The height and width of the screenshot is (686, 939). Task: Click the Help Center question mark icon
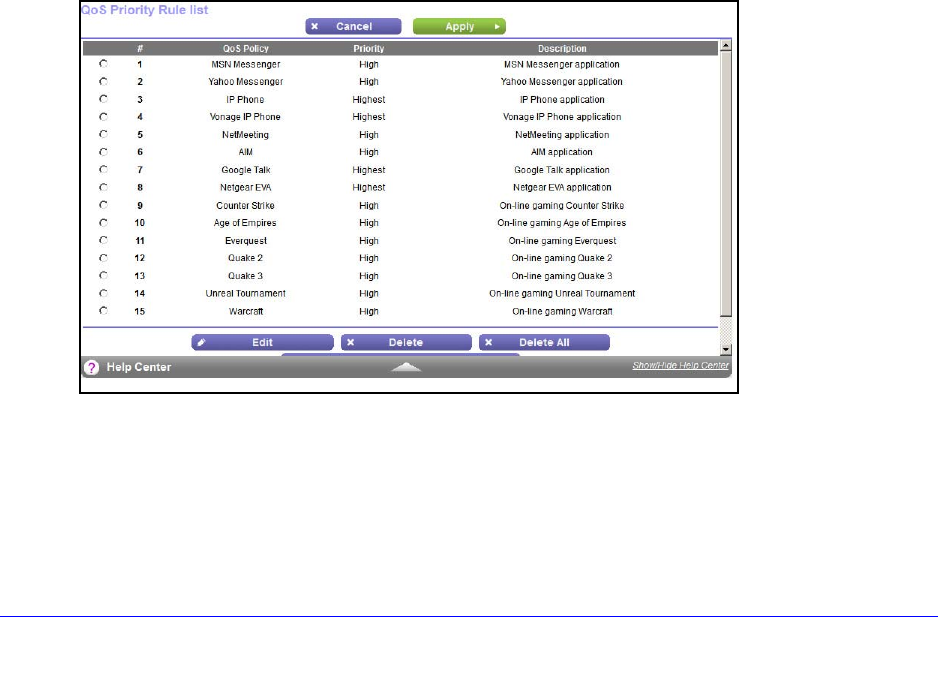[x=91, y=368]
